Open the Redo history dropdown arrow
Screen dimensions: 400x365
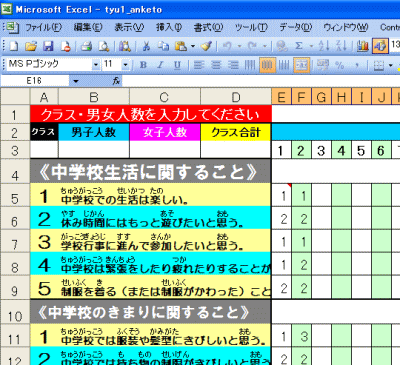pyautogui.click(x=265, y=46)
